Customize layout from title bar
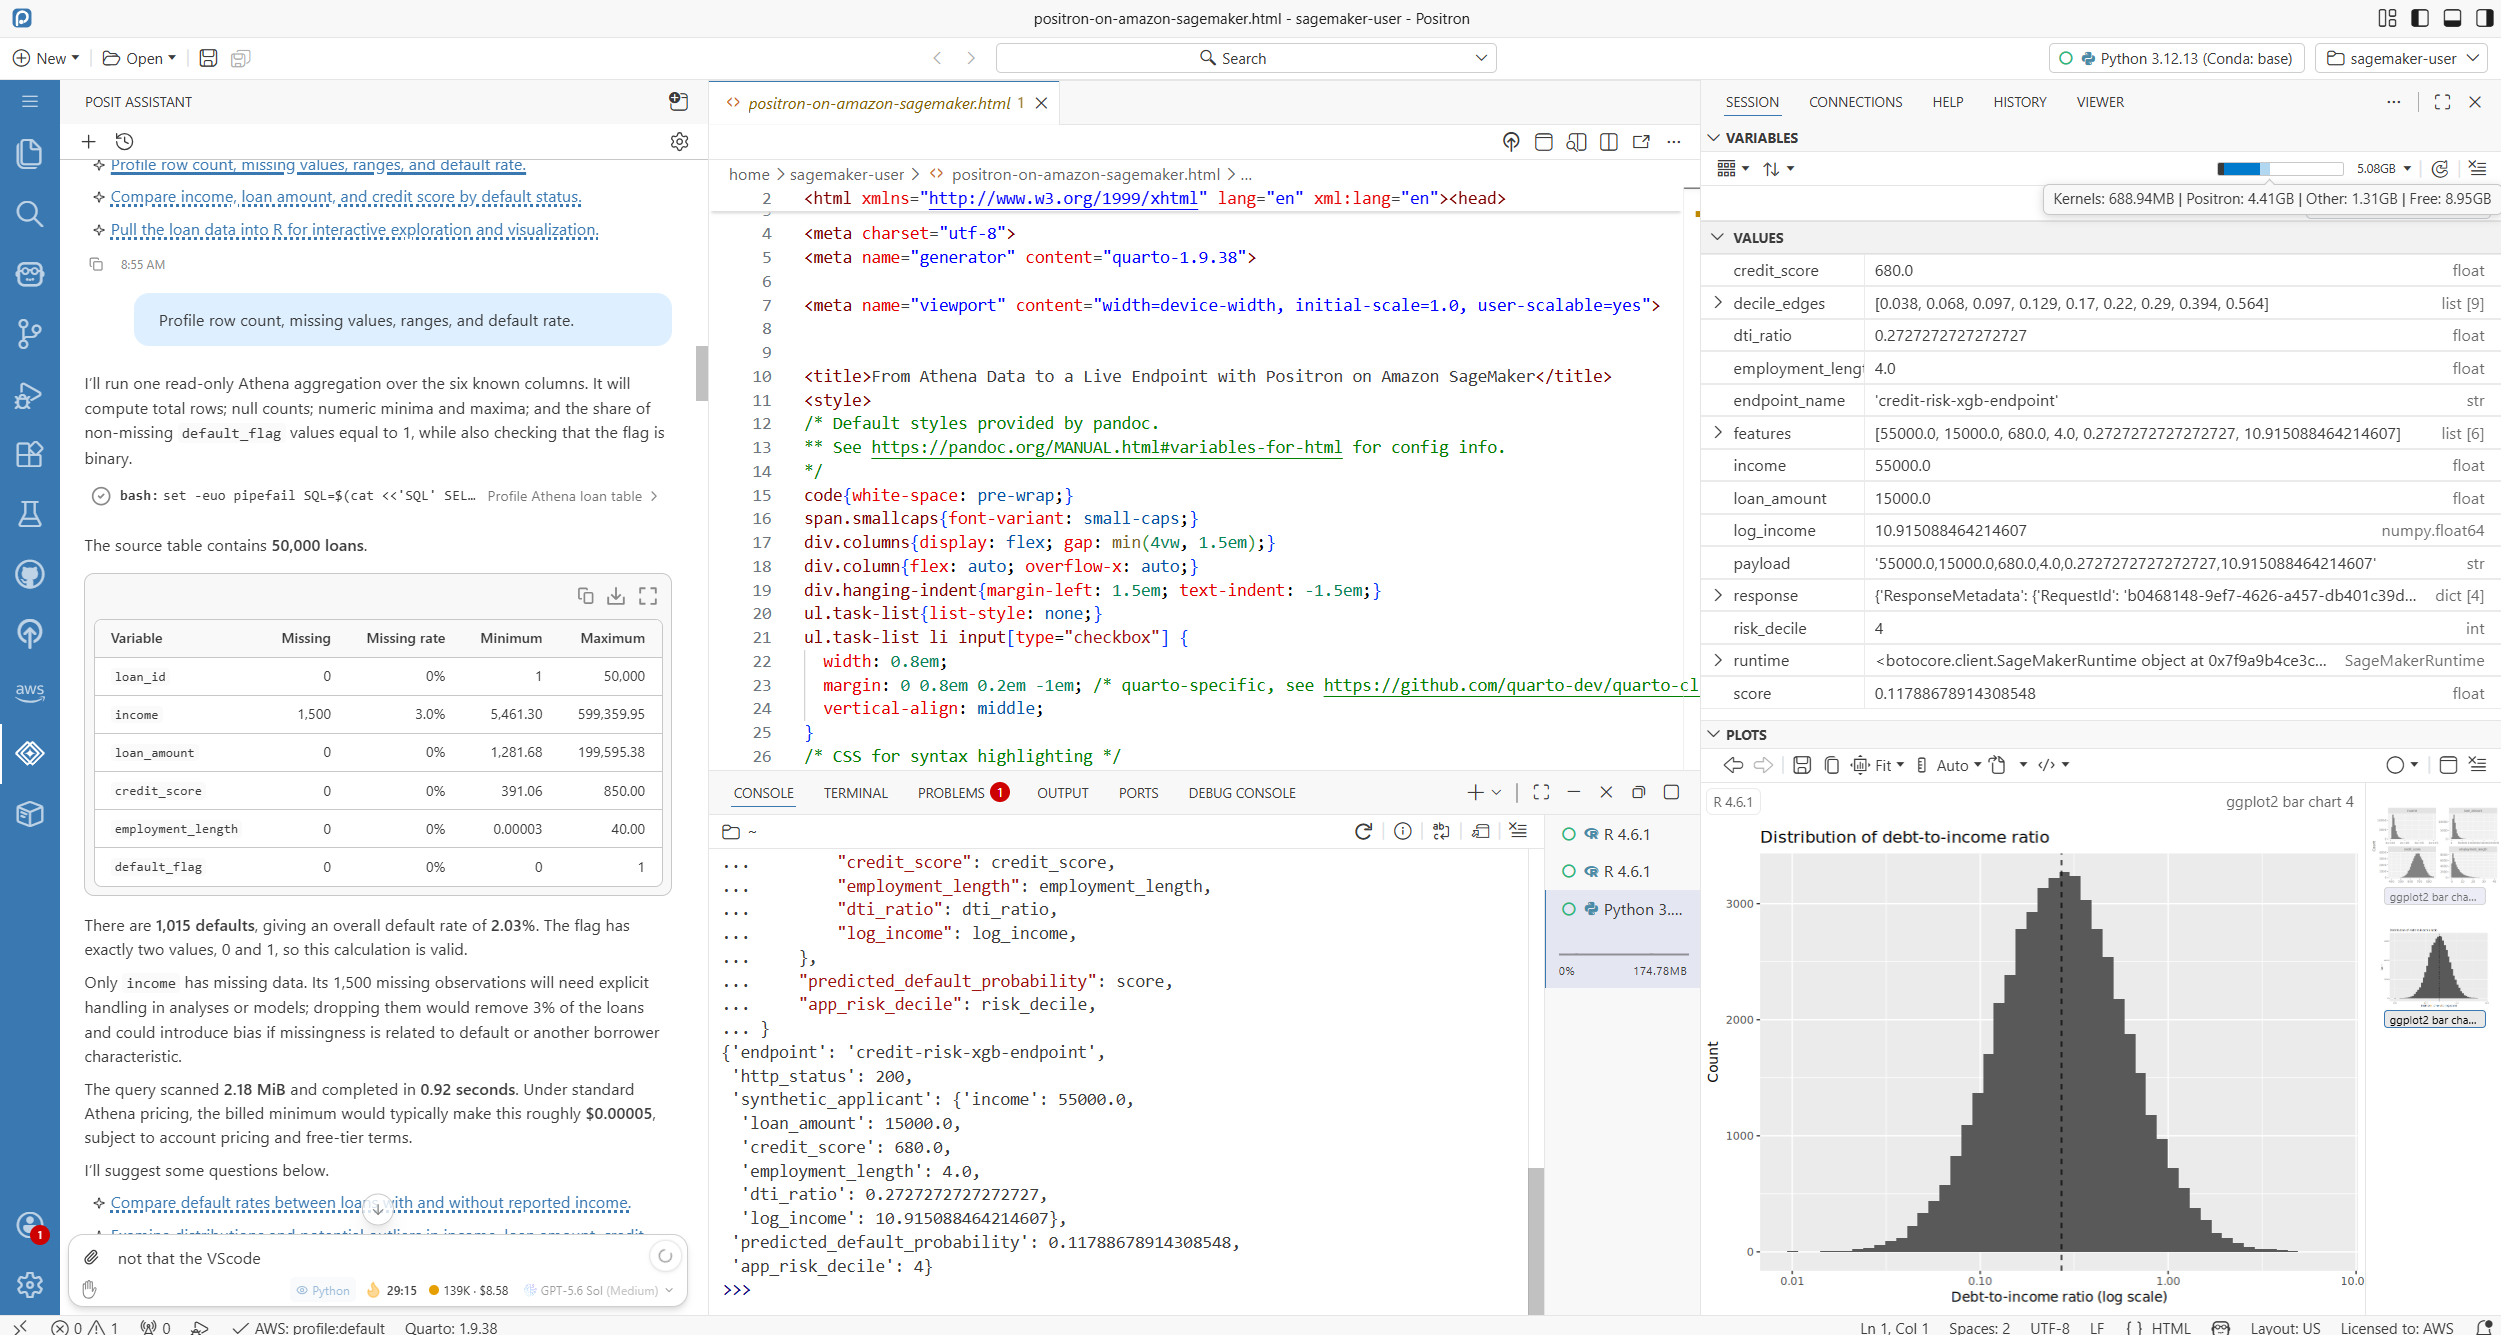Image resolution: width=2501 pixels, height=1335 pixels. (x=2388, y=18)
